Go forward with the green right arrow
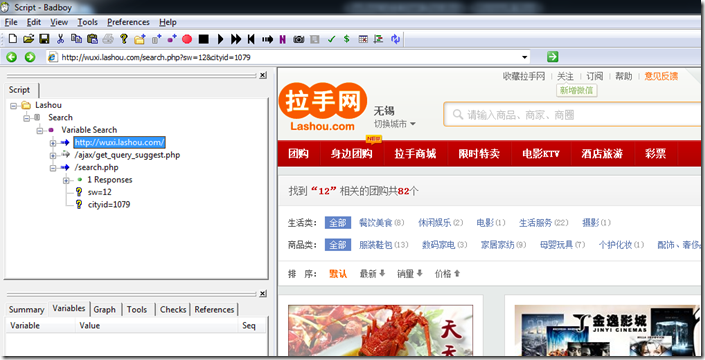This screenshot has height=360, width=705. click(30, 57)
